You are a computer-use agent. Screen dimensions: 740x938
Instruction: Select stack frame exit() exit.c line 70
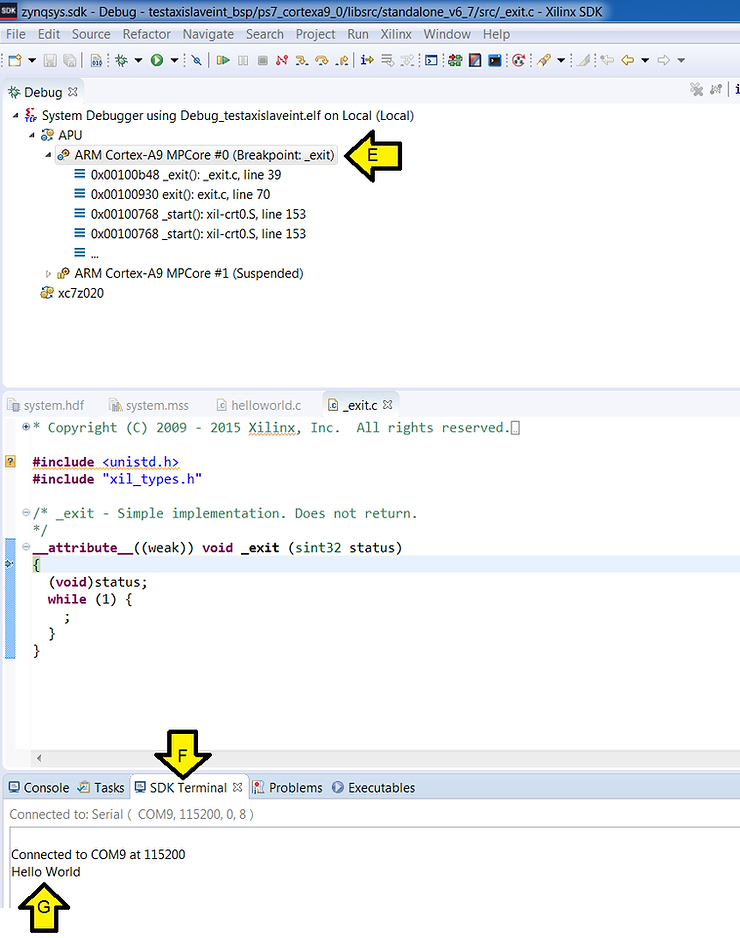pyautogui.click(x=180, y=195)
